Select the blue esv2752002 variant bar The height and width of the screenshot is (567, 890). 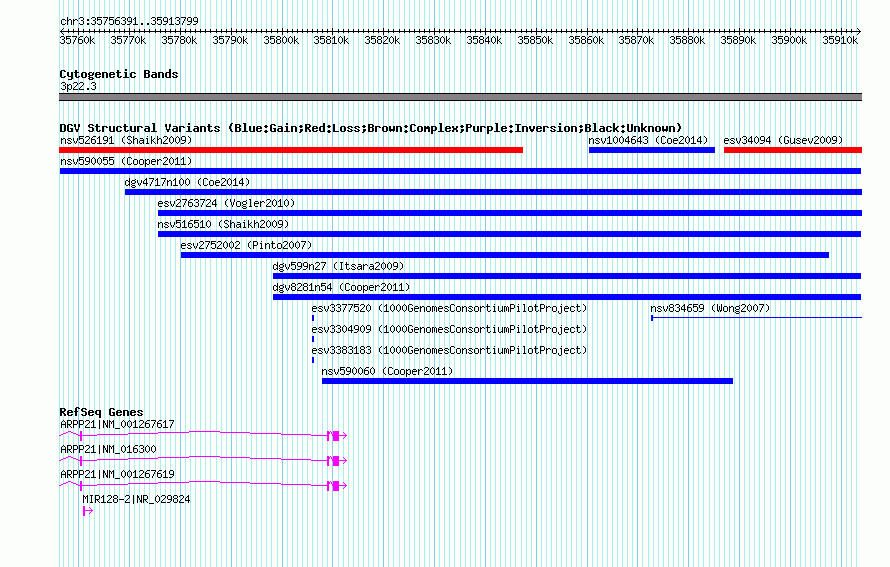[x=505, y=255]
